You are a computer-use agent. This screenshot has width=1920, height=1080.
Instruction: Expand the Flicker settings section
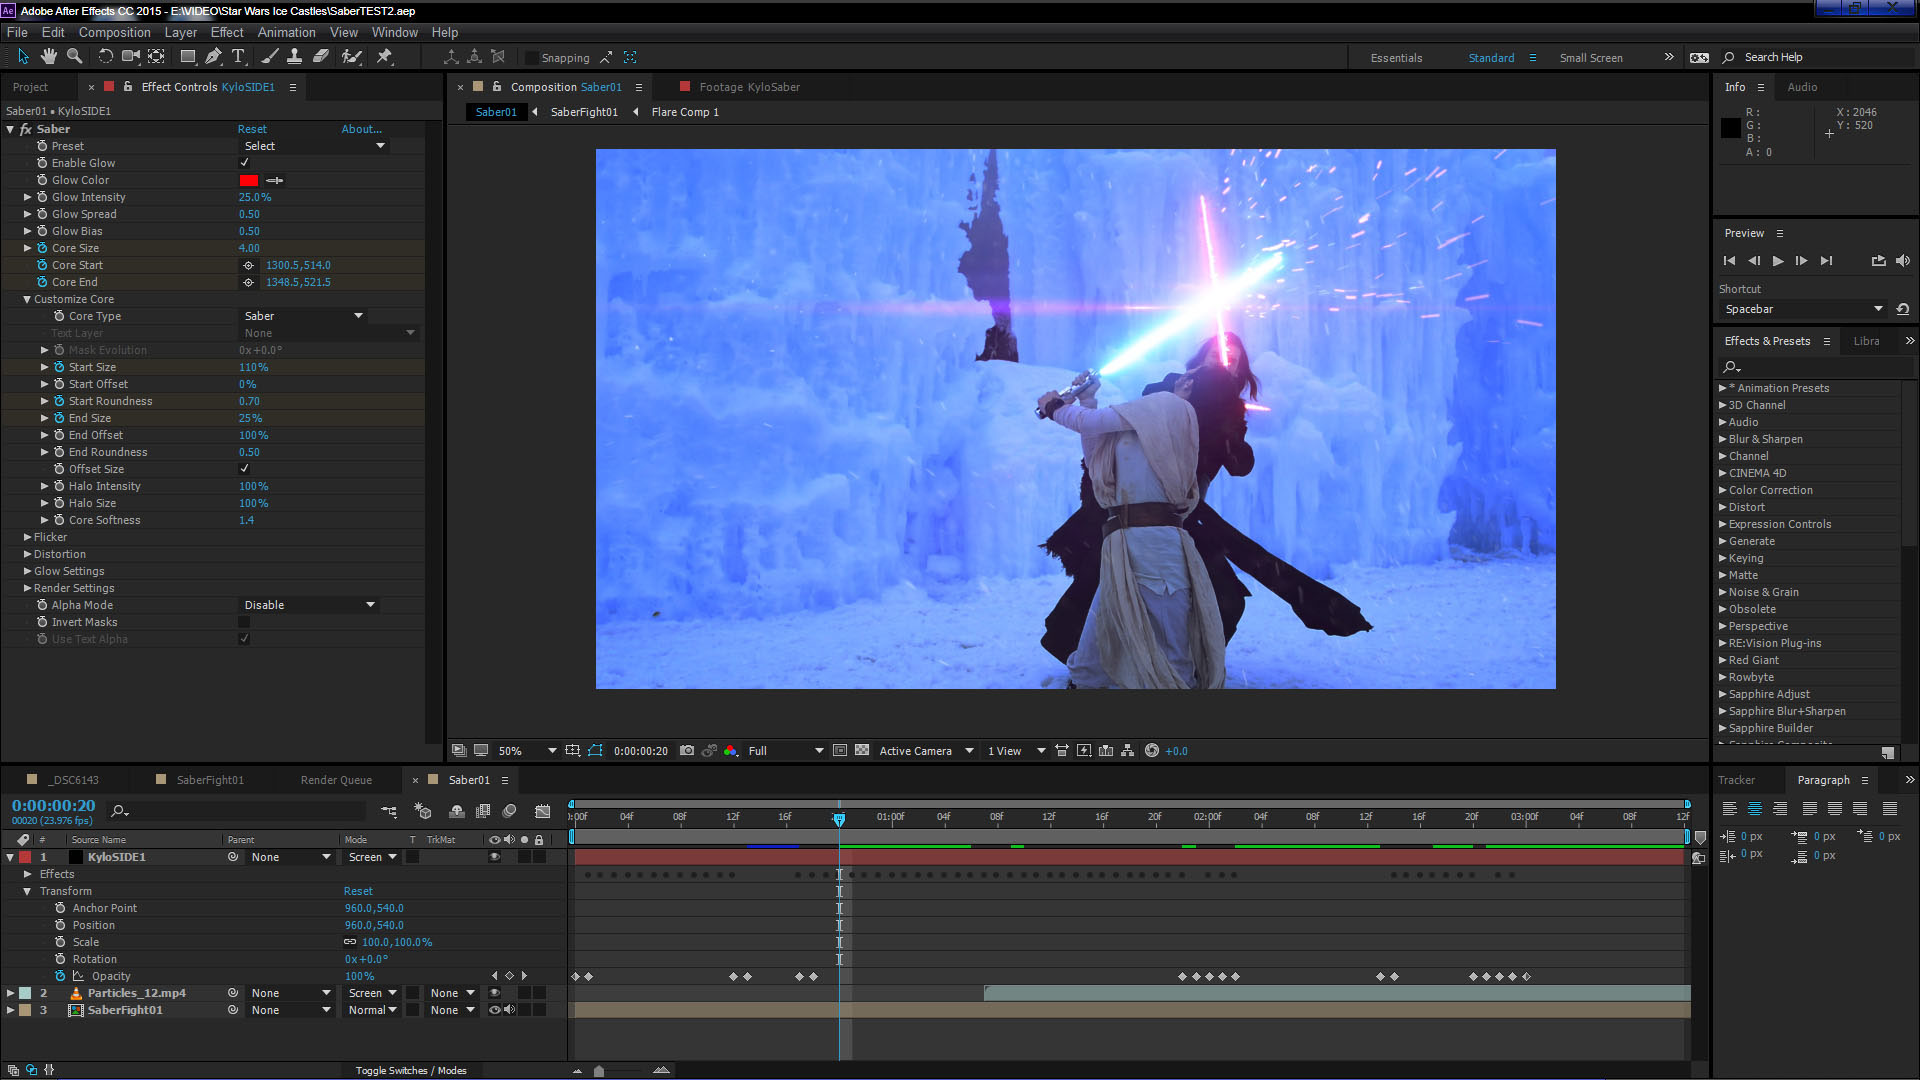[28, 537]
